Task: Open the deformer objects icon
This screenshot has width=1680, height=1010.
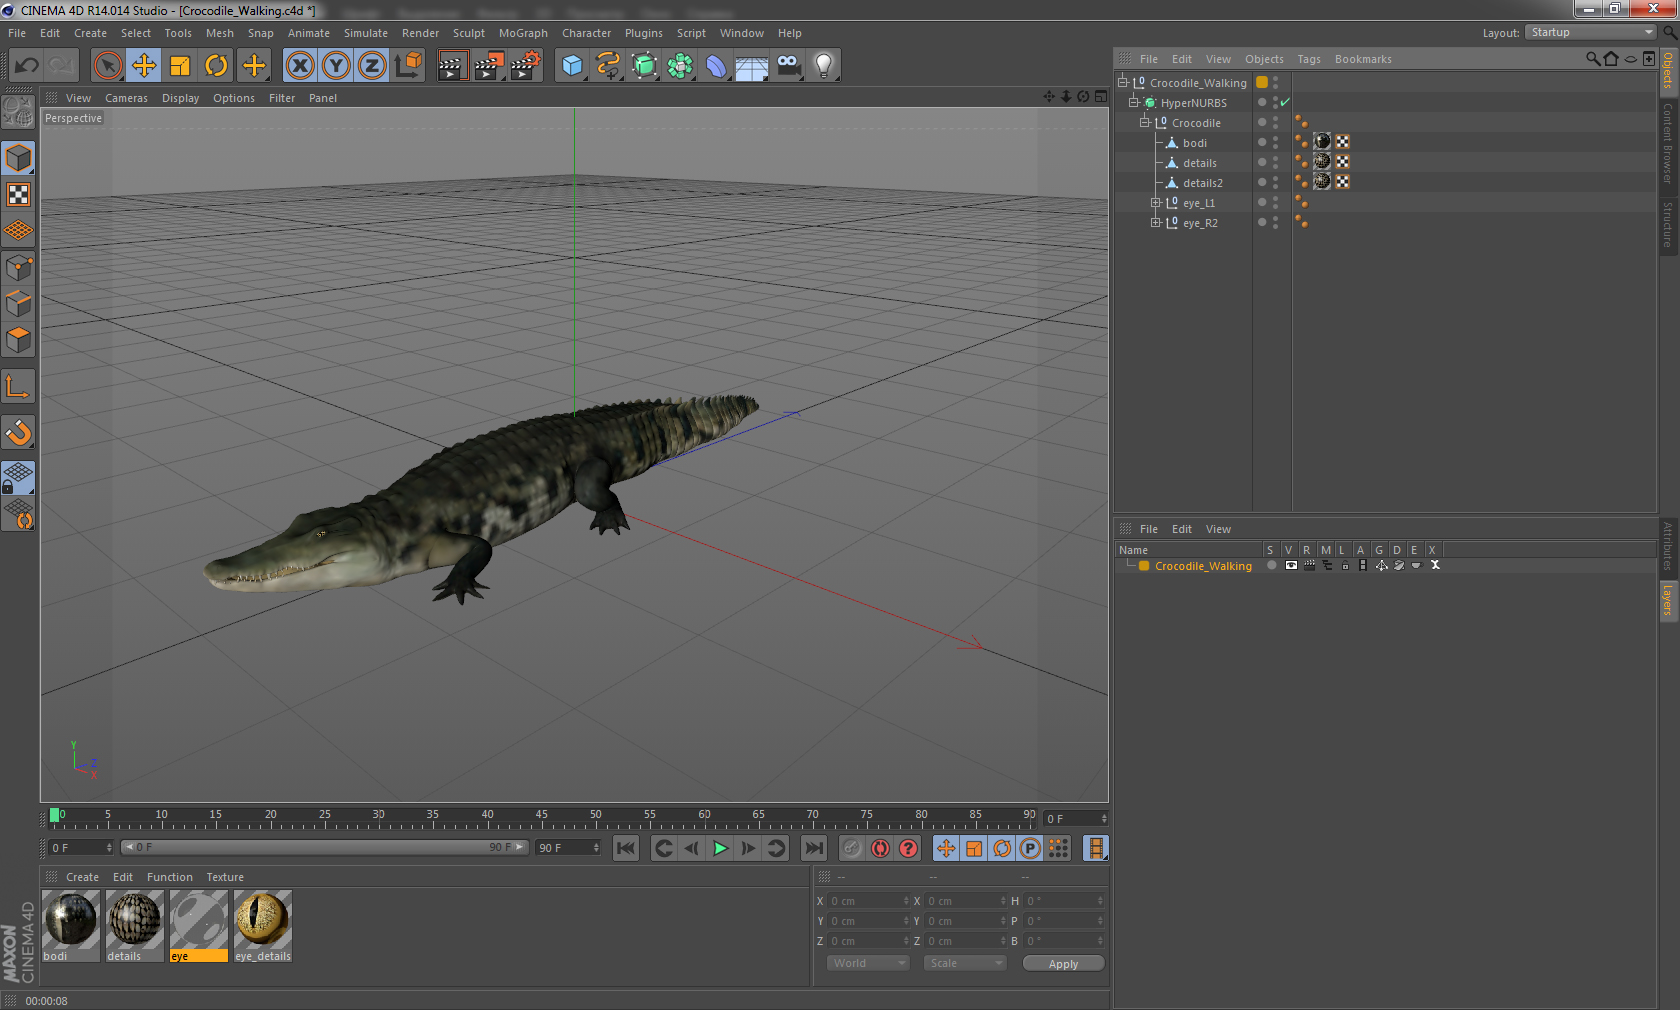Action: coord(716,66)
